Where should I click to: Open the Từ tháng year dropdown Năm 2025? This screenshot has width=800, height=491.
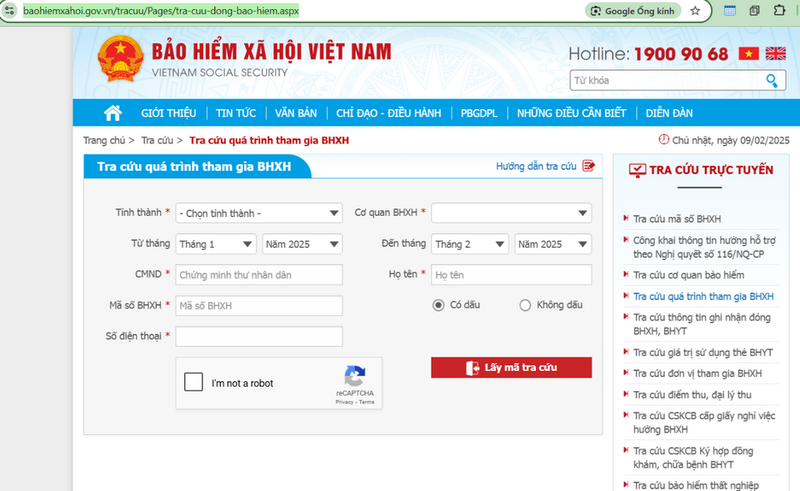(x=302, y=244)
